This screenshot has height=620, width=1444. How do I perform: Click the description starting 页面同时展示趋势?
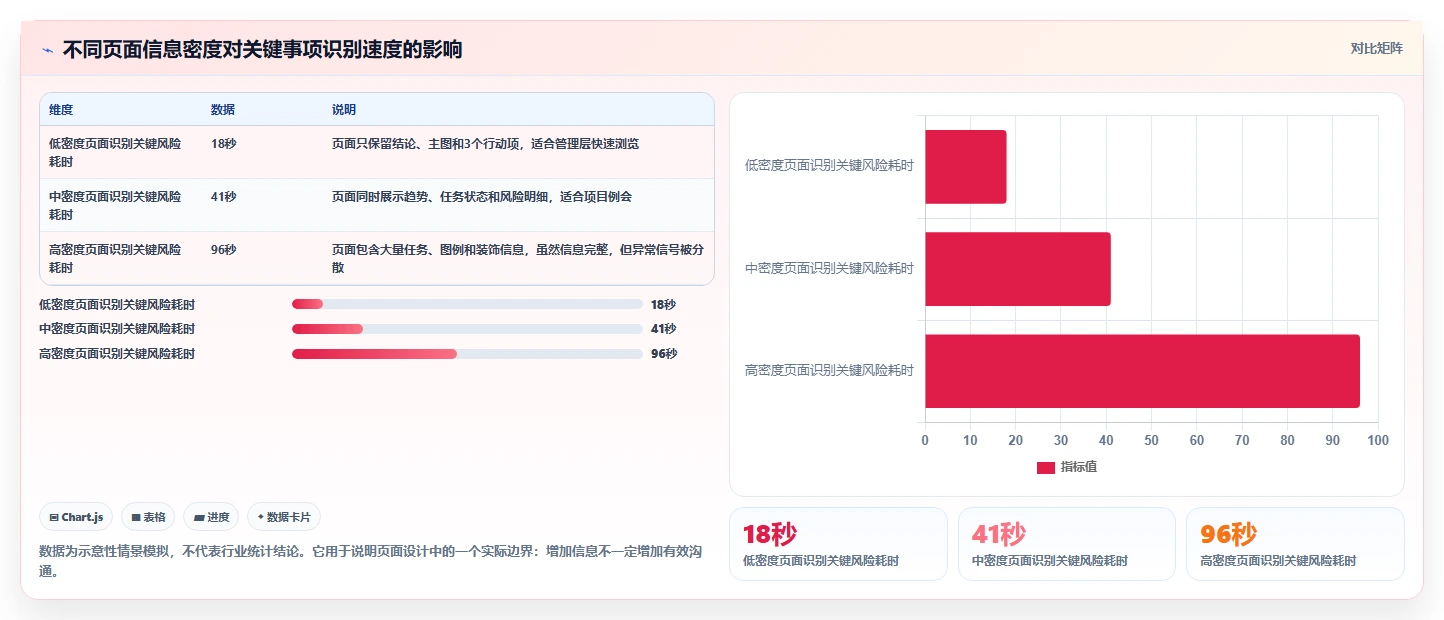click(x=482, y=197)
